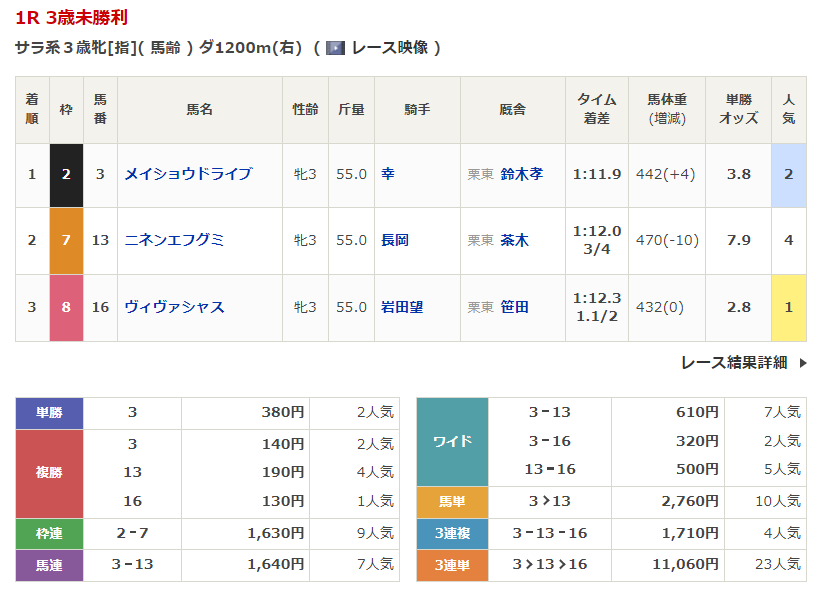Click the orange bracket 7 color box
Viewport: 824px width, 592px height.
point(66,240)
